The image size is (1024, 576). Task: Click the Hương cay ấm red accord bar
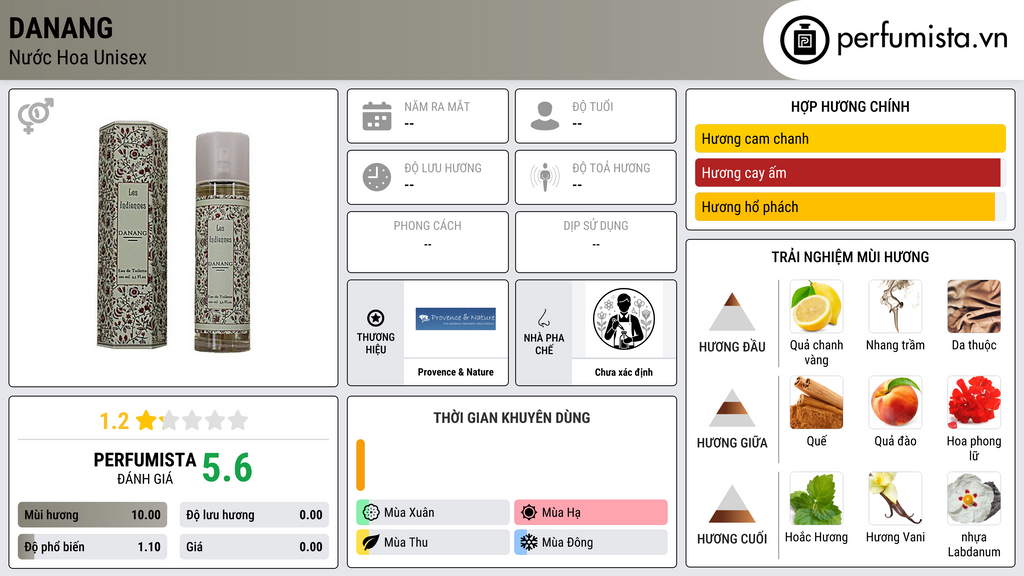coord(848,172)
